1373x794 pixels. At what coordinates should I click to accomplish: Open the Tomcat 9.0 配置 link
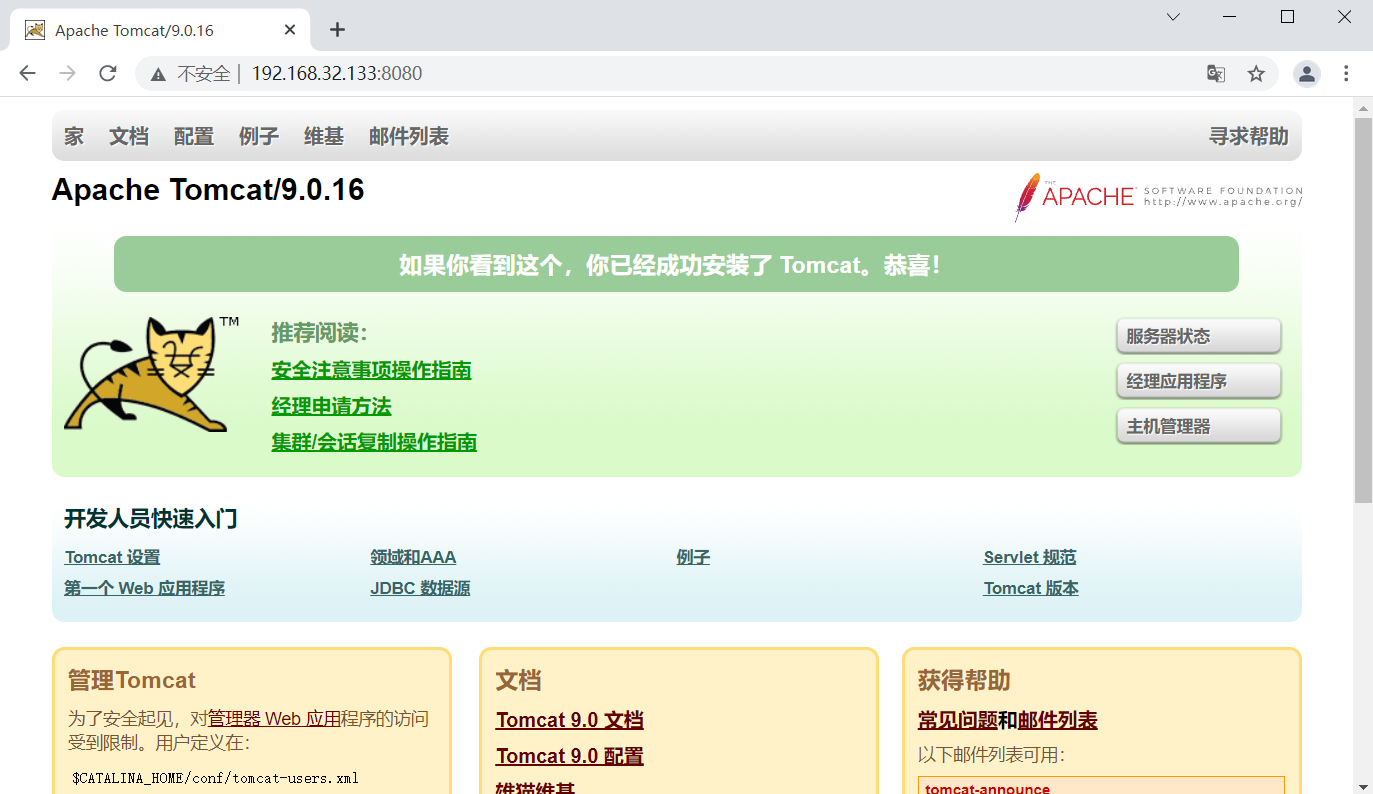point(570,756)
